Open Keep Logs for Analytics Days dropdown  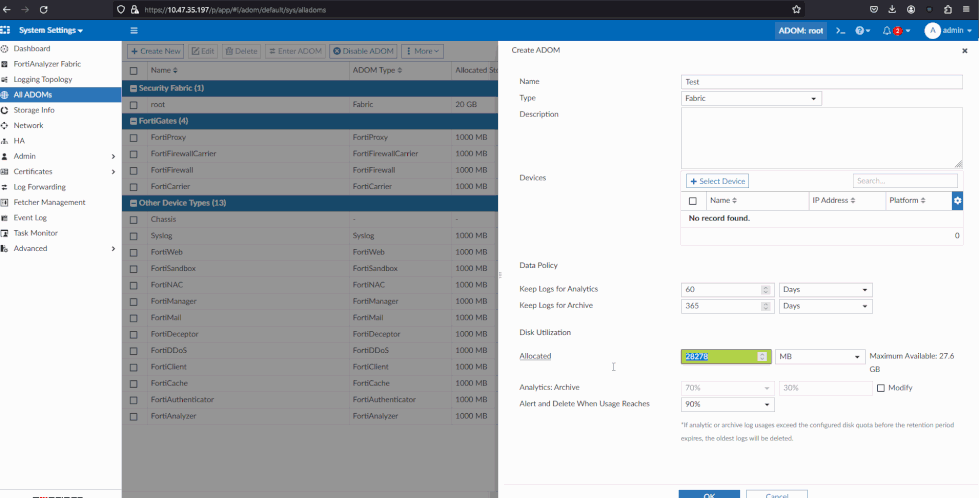[x=824, y=290]
